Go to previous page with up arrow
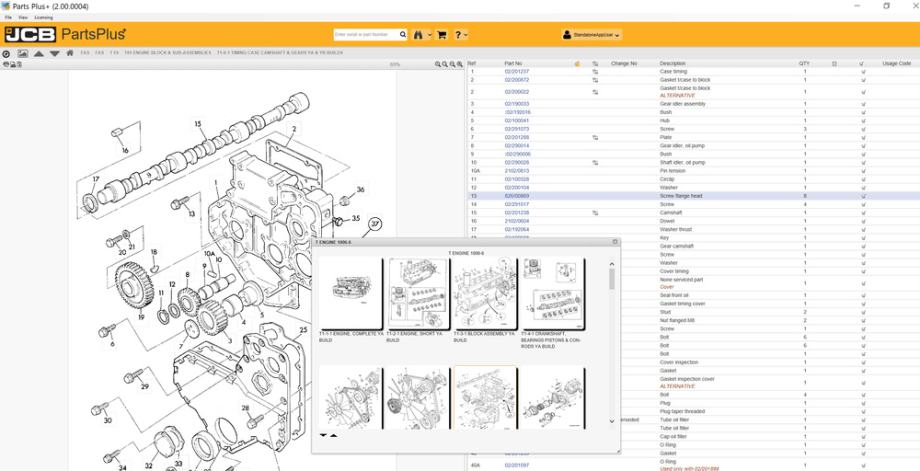 (x=40, y=52)
